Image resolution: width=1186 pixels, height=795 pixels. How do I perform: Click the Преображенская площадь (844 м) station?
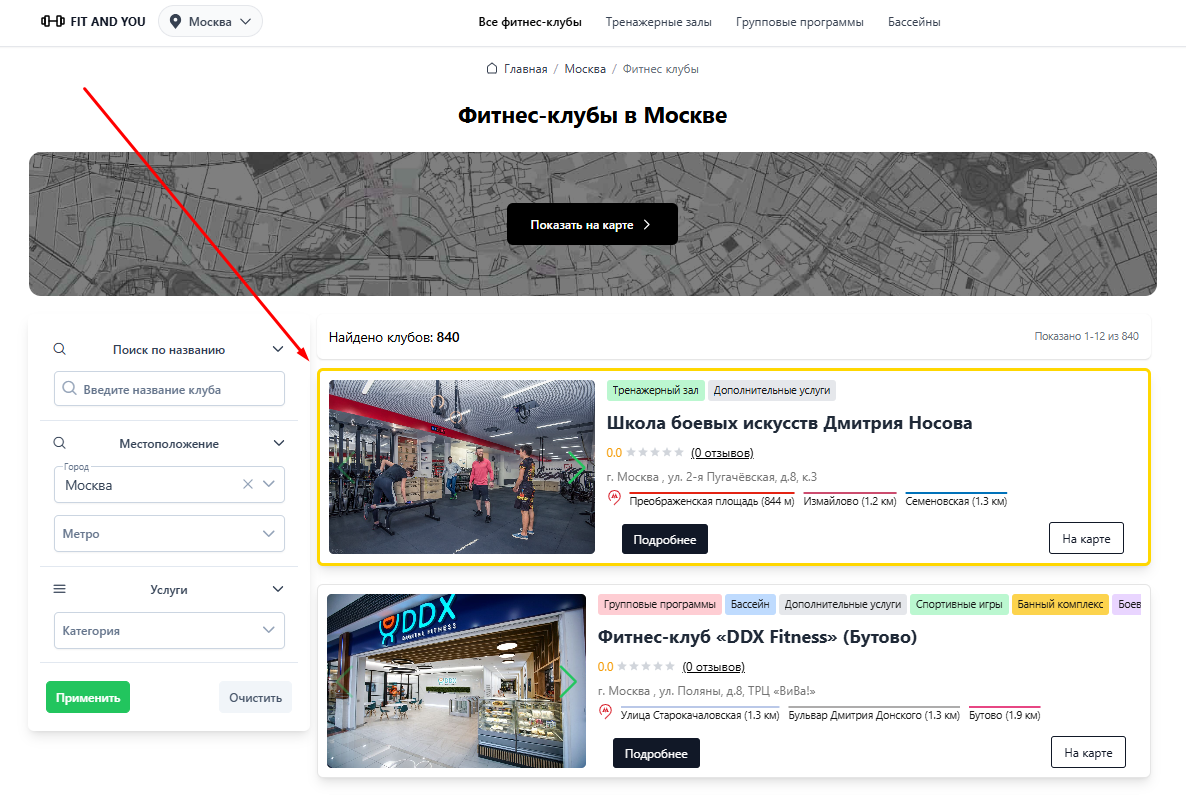coord(712,501)
